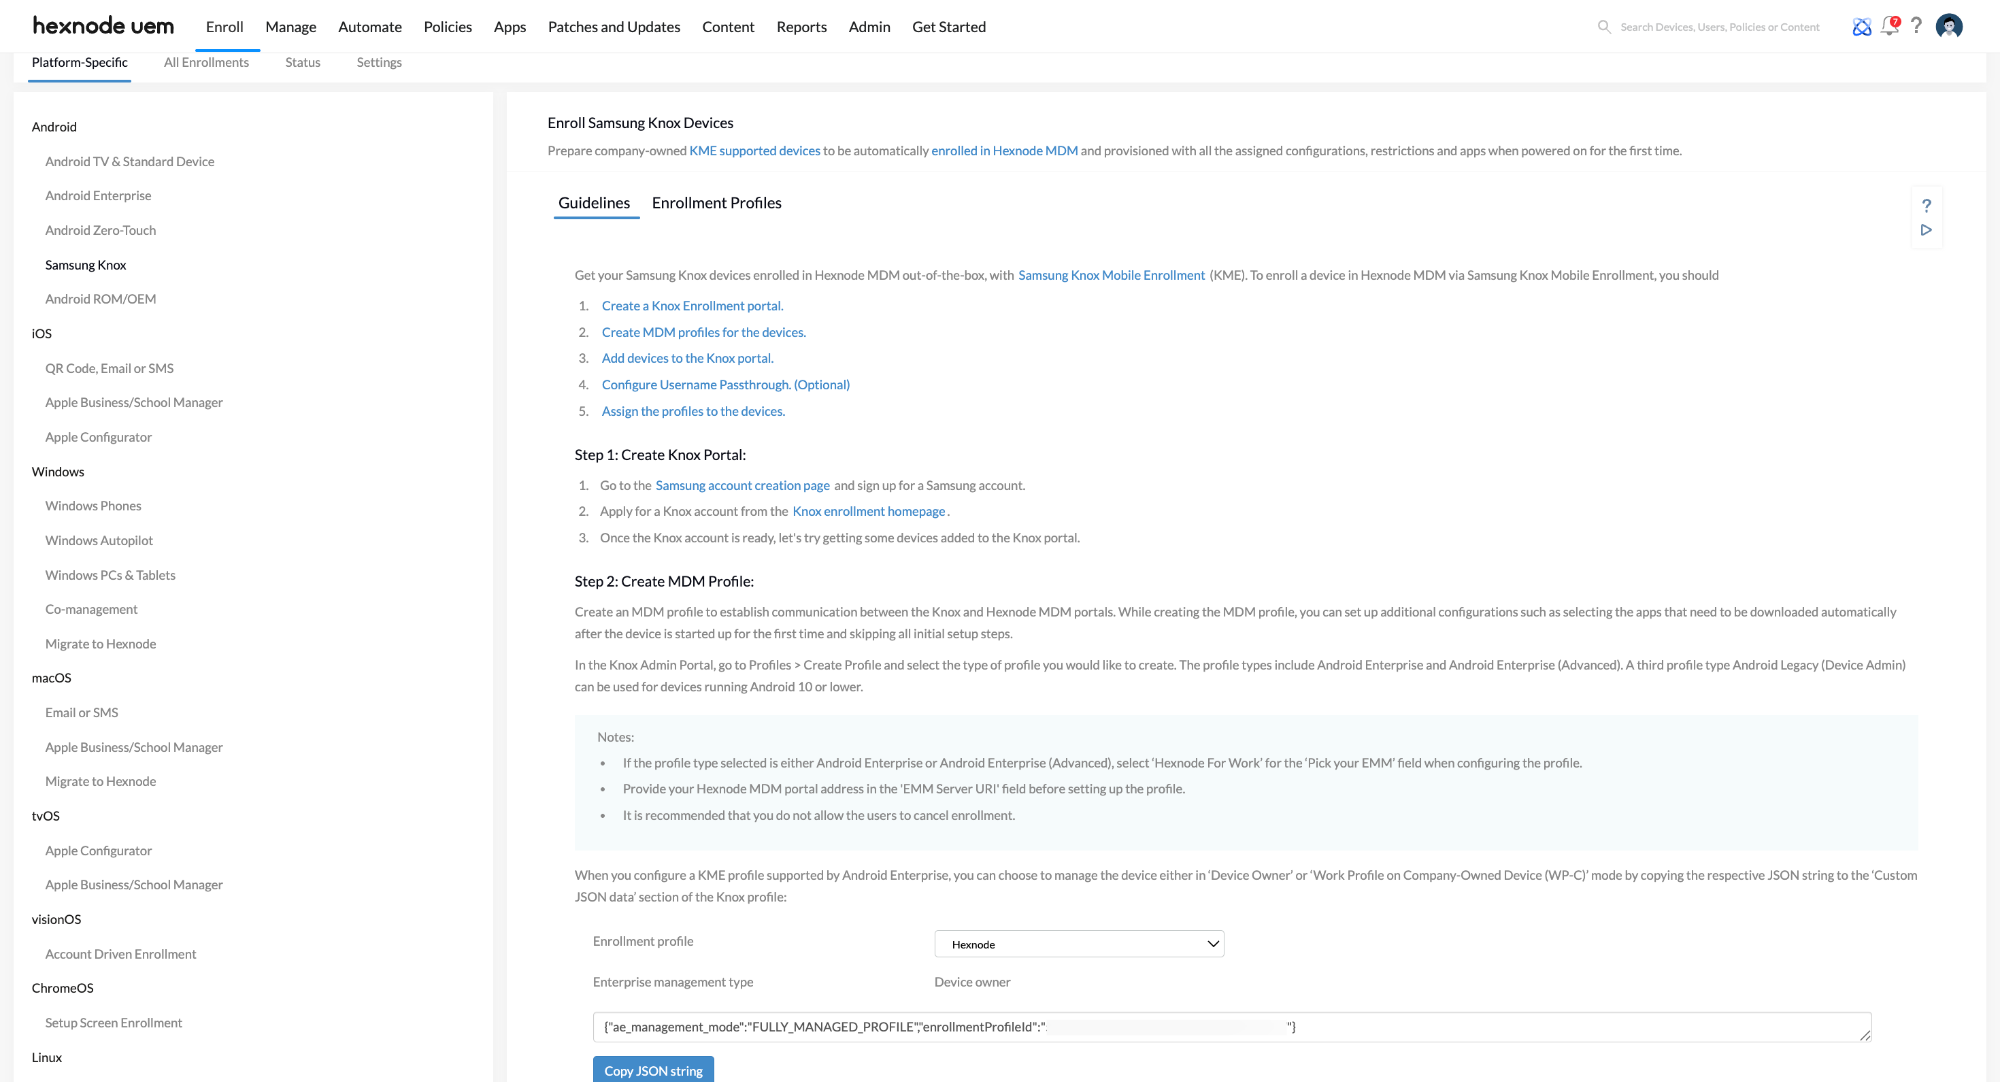Click the search devices input field
The width and height of the screenshot is (2000, 1082).
click(1720, 27)
